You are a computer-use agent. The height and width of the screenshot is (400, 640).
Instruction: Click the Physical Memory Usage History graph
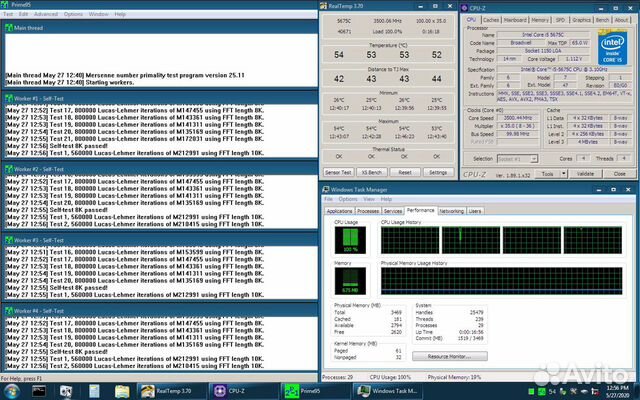pos(501,281)
